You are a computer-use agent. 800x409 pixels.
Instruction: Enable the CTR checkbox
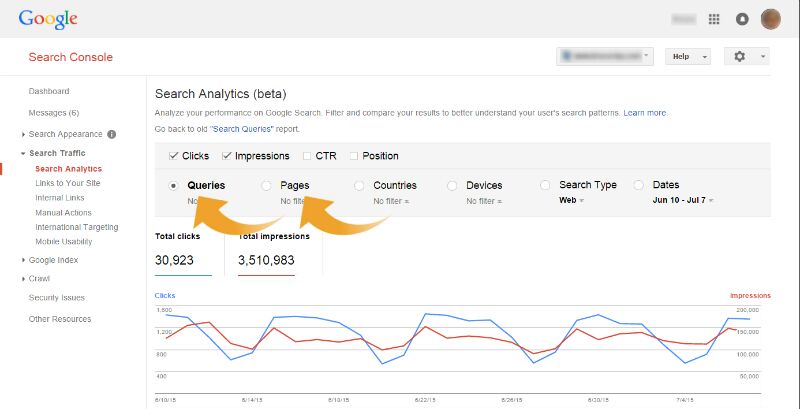coord(306,156)
